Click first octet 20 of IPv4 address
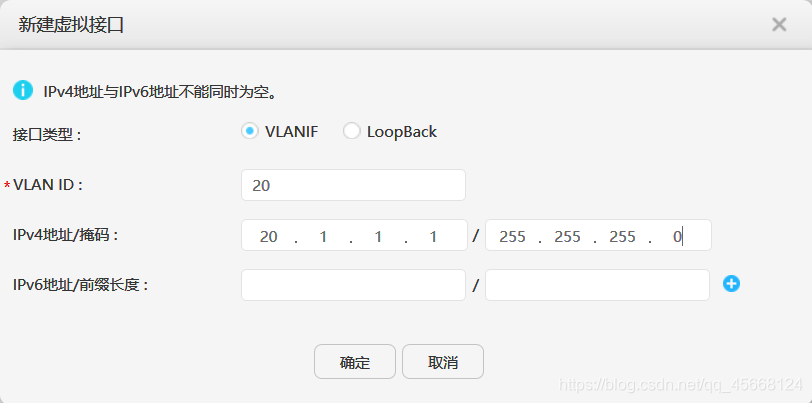Screen dimensions: 812x403 (269, 237)
